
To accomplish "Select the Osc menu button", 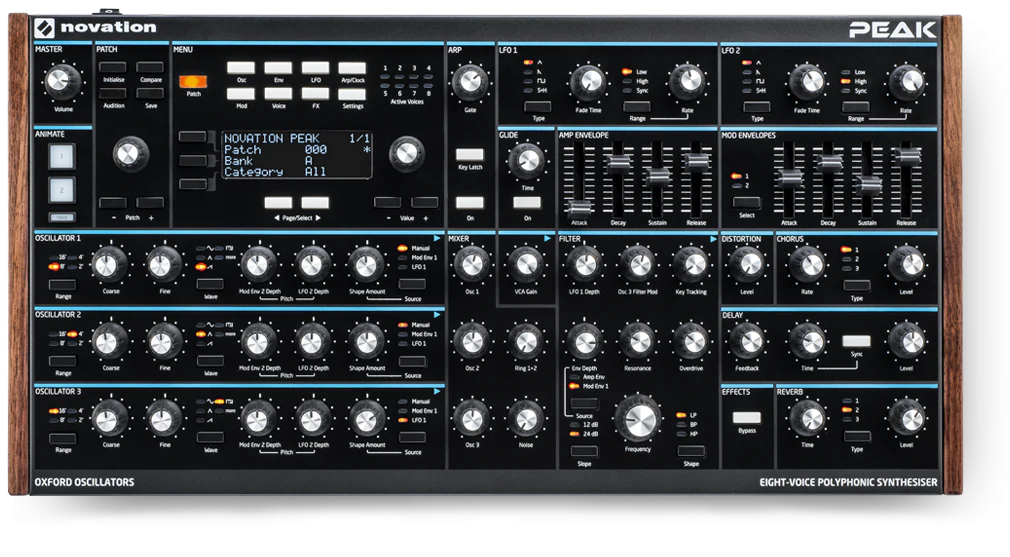I will coord(241,68).
